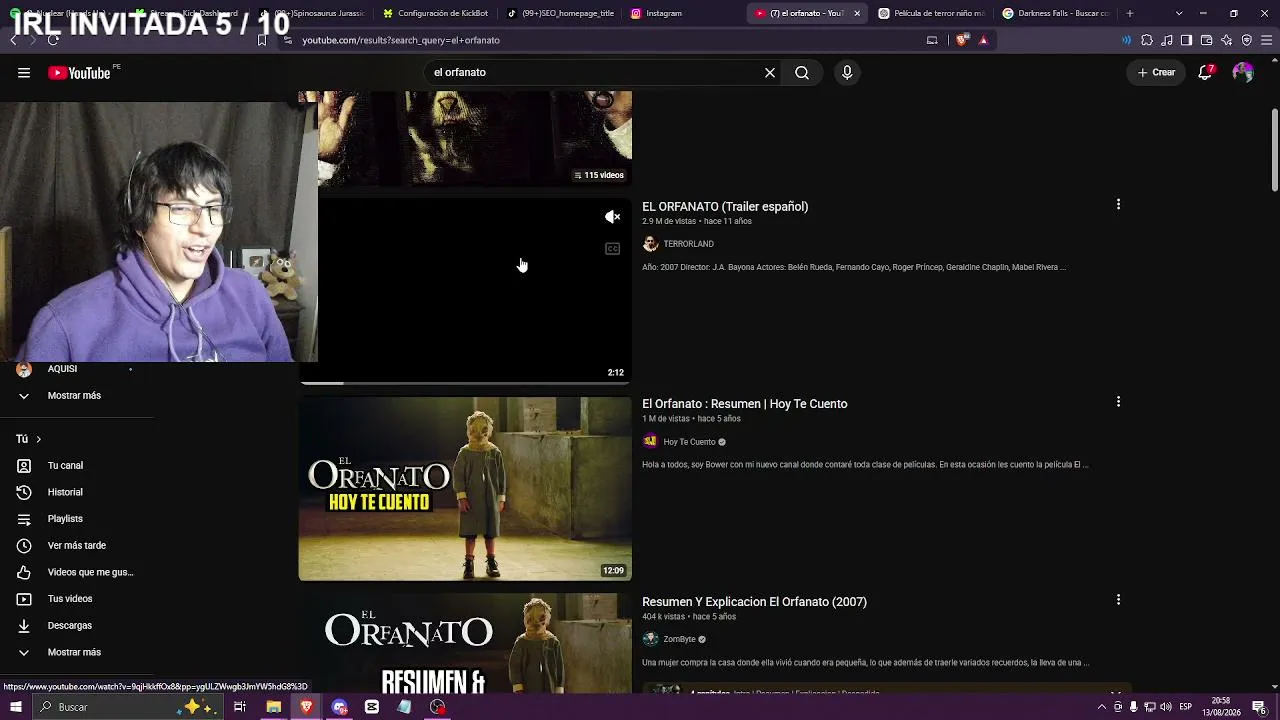Open the YouTube notifications bell
Viewport: 1280px width, 720px height.
[1206, 73]
